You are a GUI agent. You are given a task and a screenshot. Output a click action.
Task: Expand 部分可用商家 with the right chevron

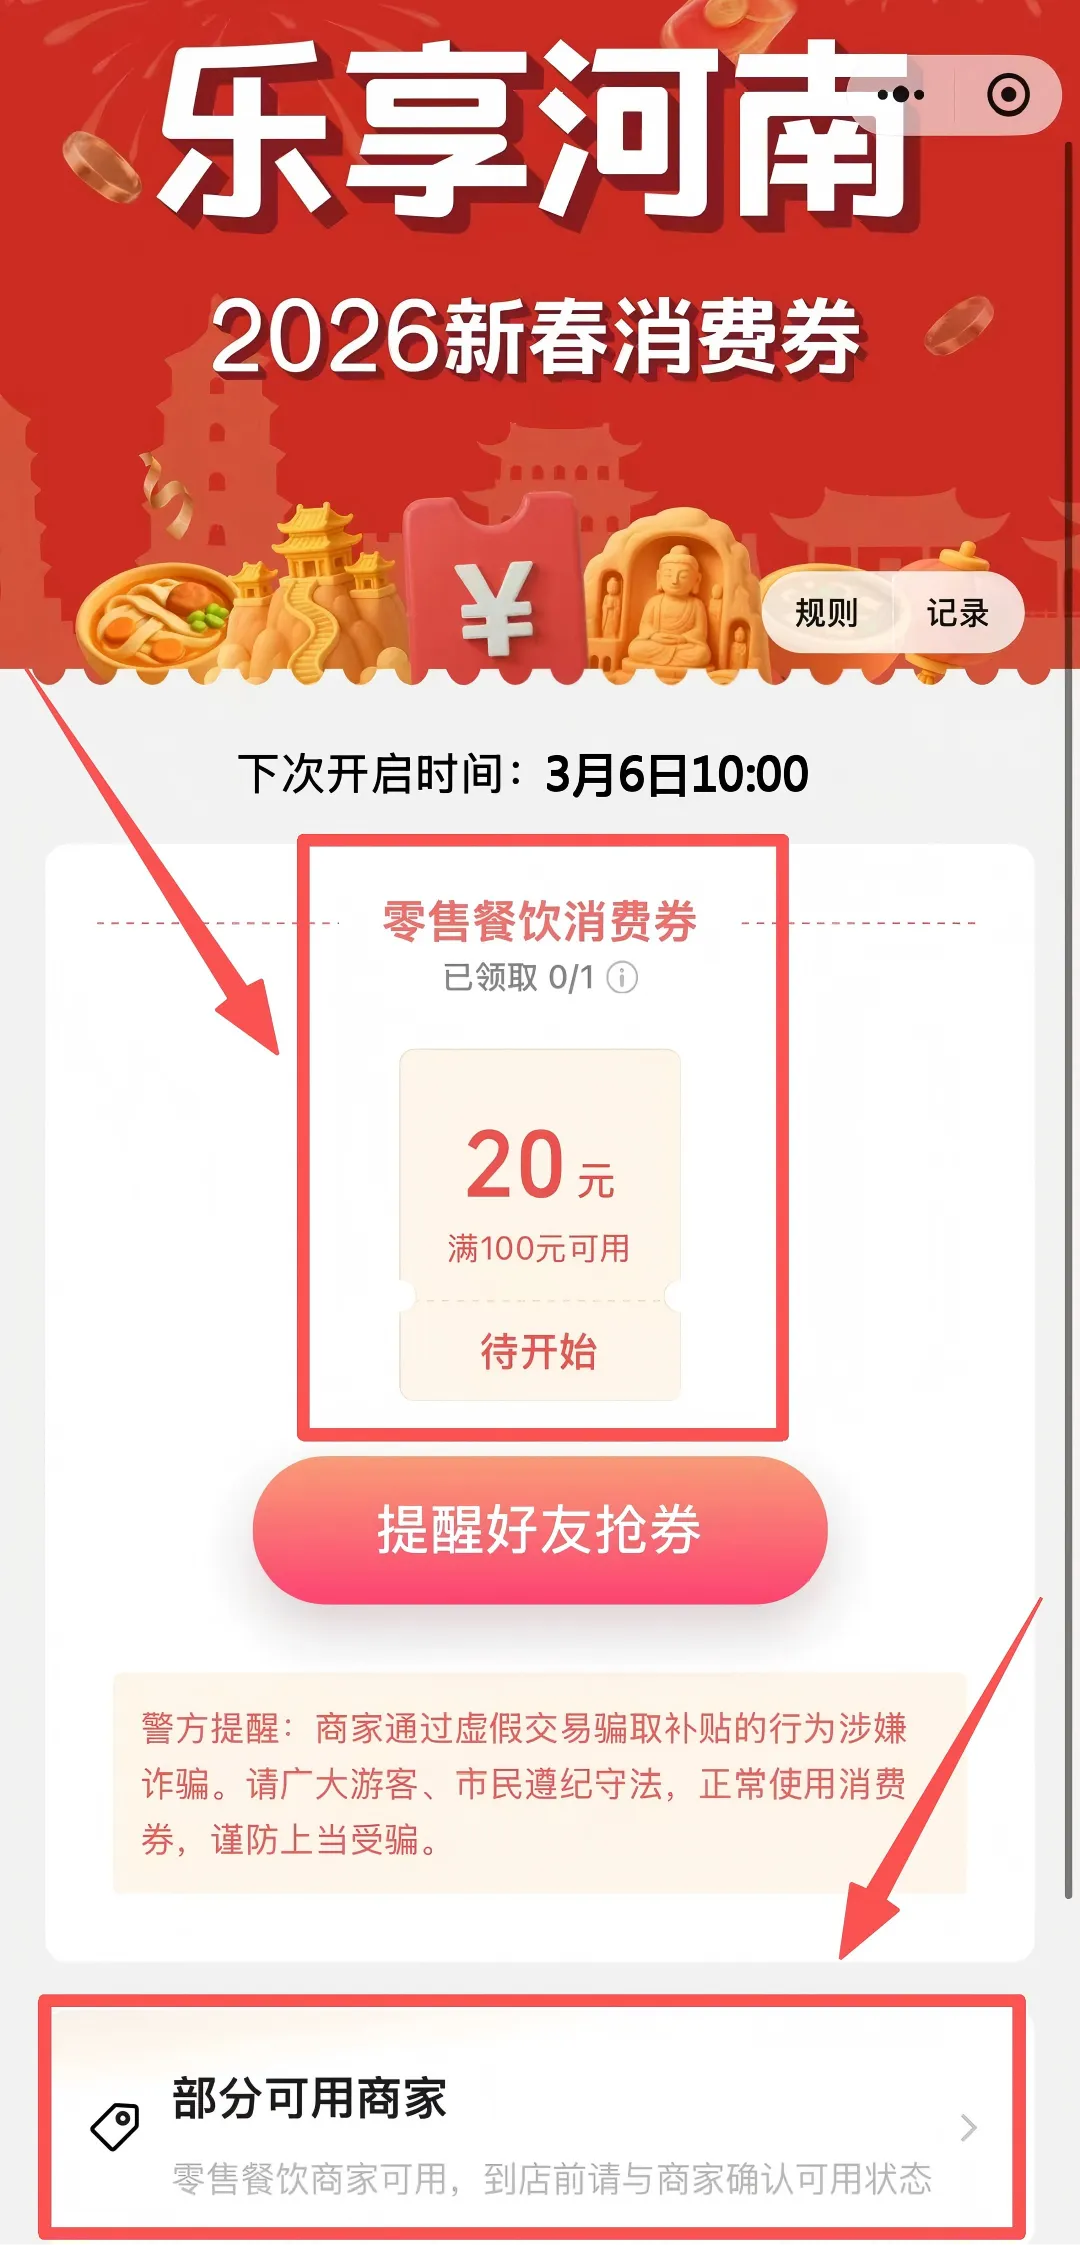point(968,2127)
